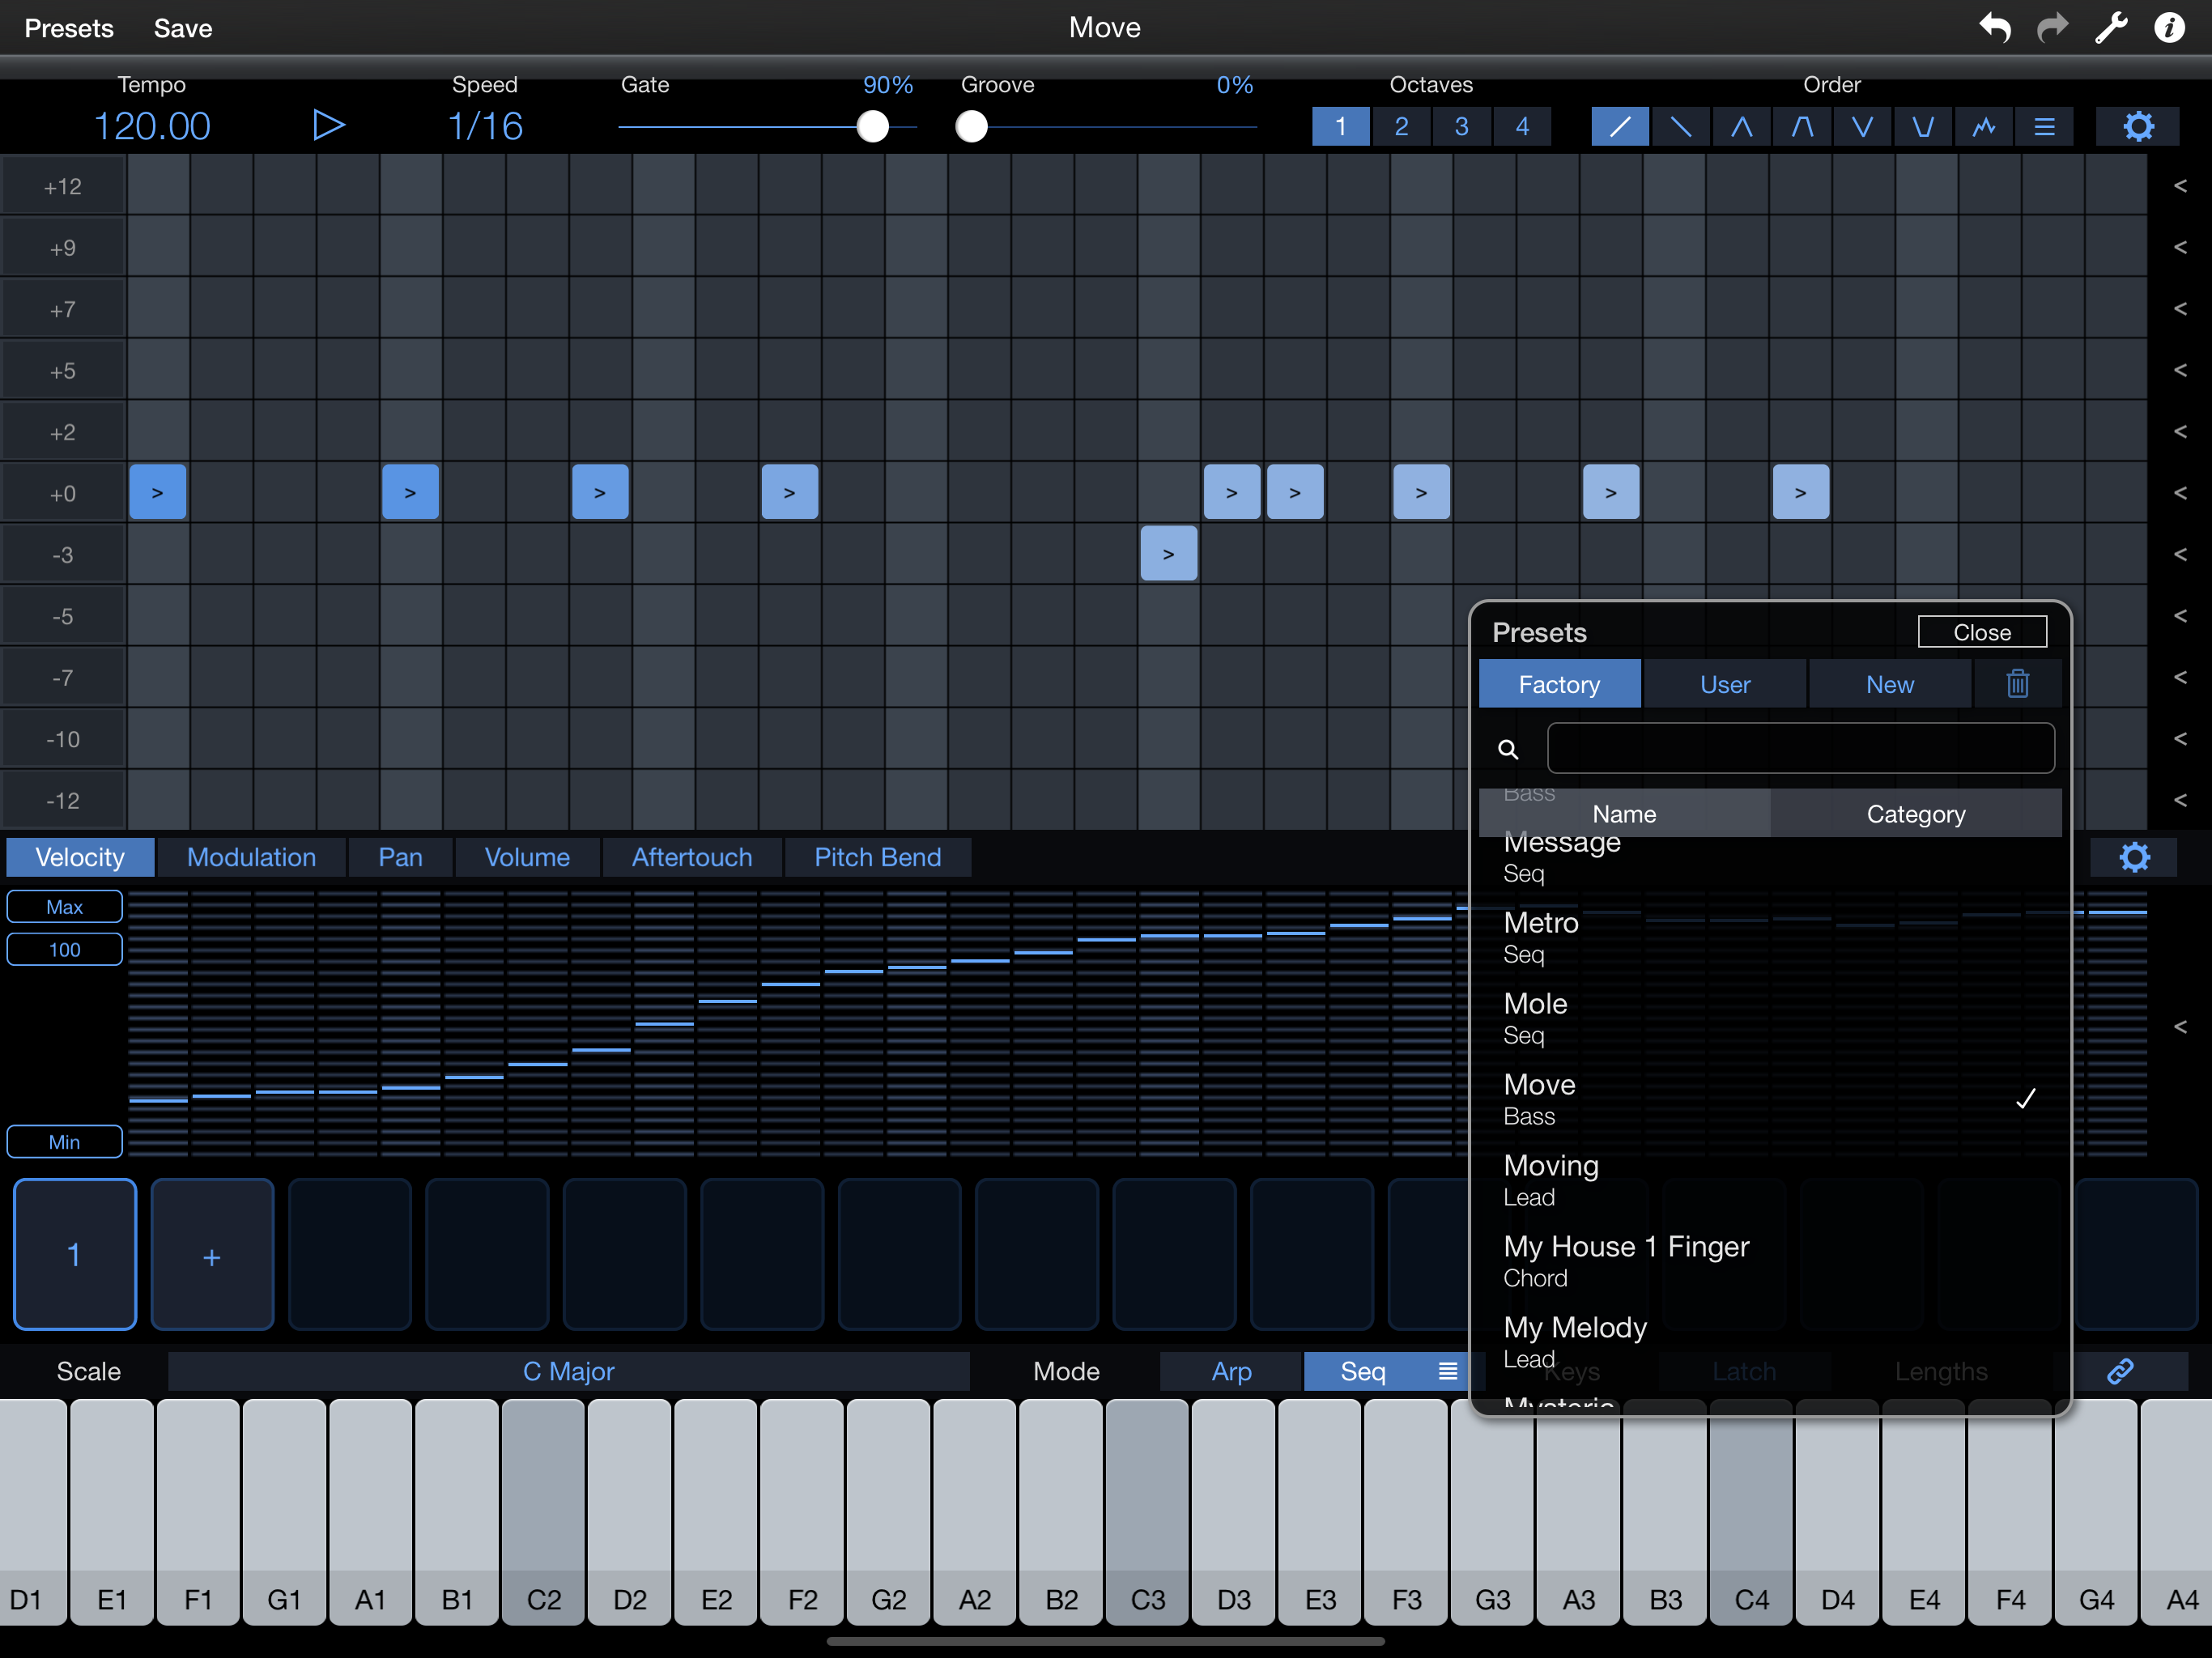
Task: Click the collapse arrow on the +12 row
Action: pyautogui.click(x=2180, y=186)
